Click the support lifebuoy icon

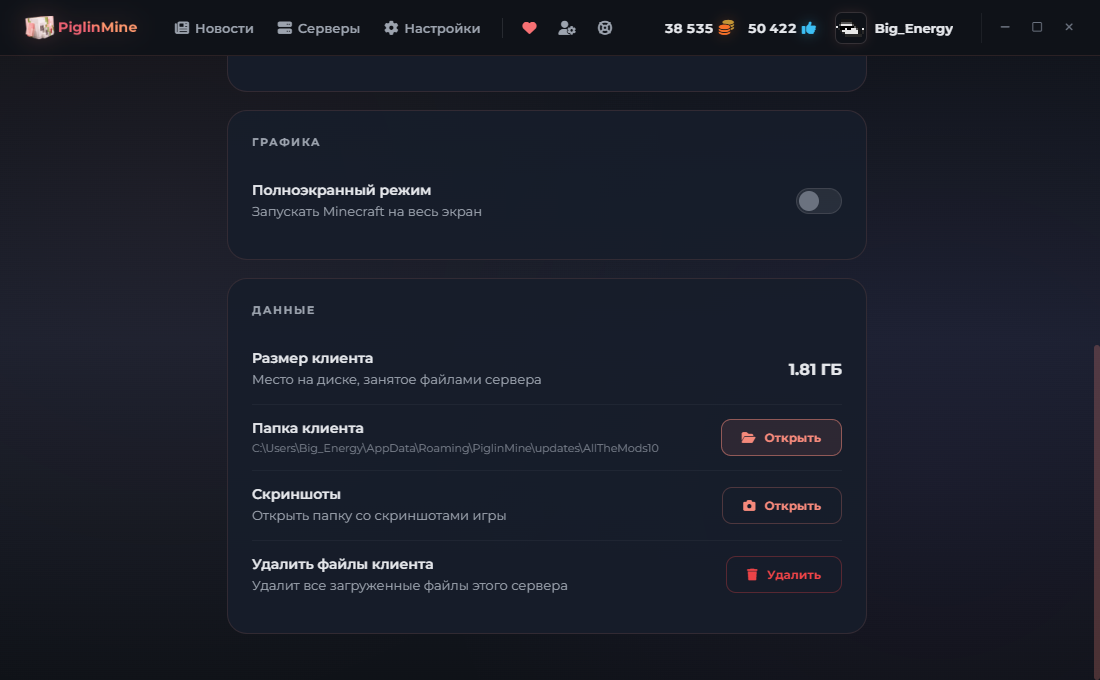pyautogui.click(x=605, y=28)
